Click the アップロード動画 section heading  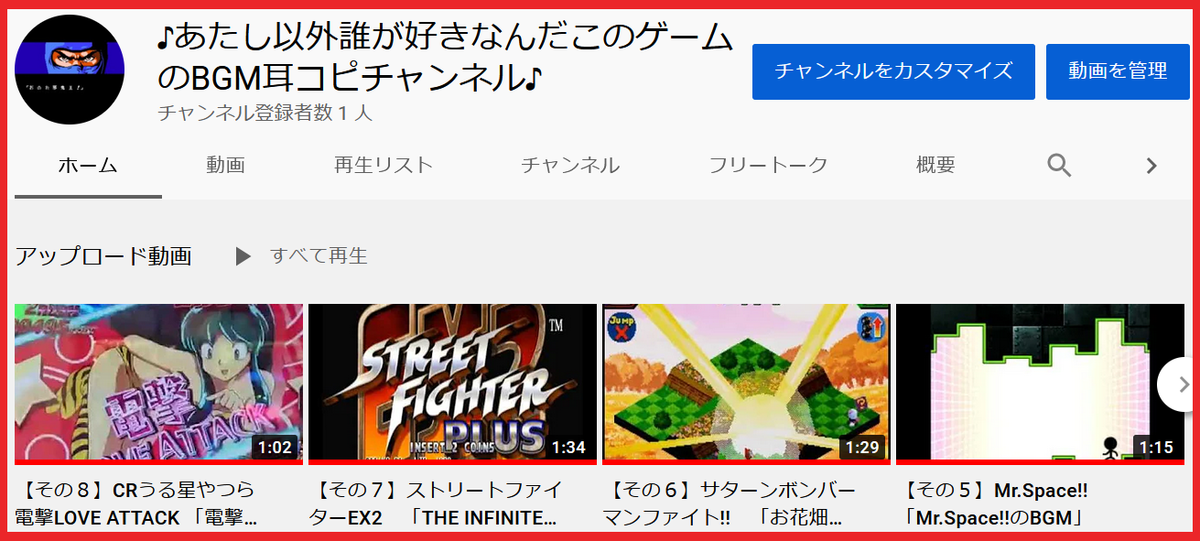(103, 256)
